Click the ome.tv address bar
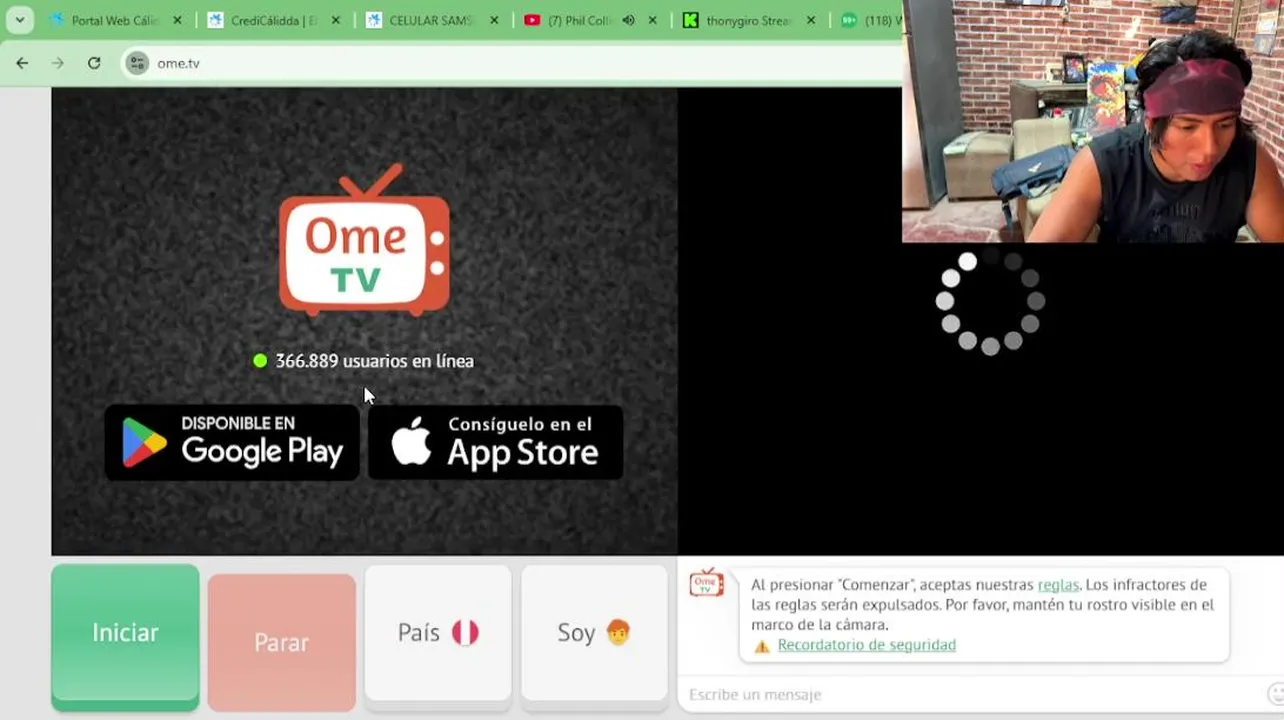The height and width of the screenshot is (720, 1284). click(510, 63)
